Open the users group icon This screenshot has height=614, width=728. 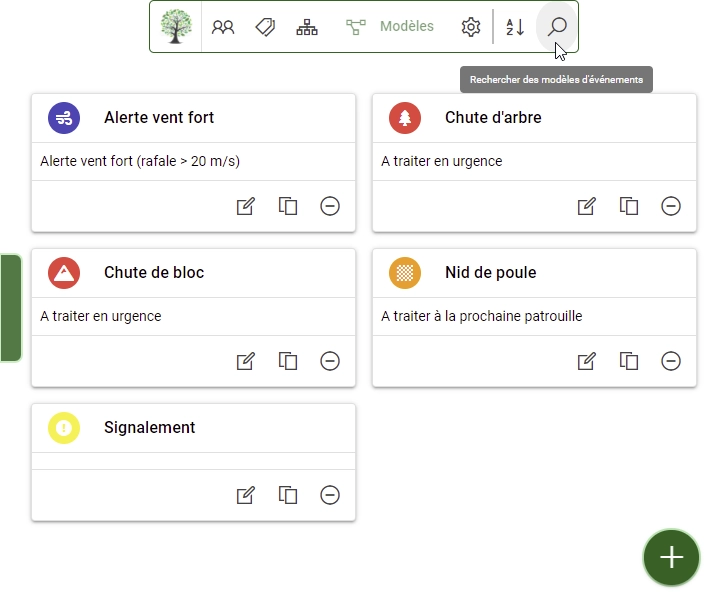223,27
